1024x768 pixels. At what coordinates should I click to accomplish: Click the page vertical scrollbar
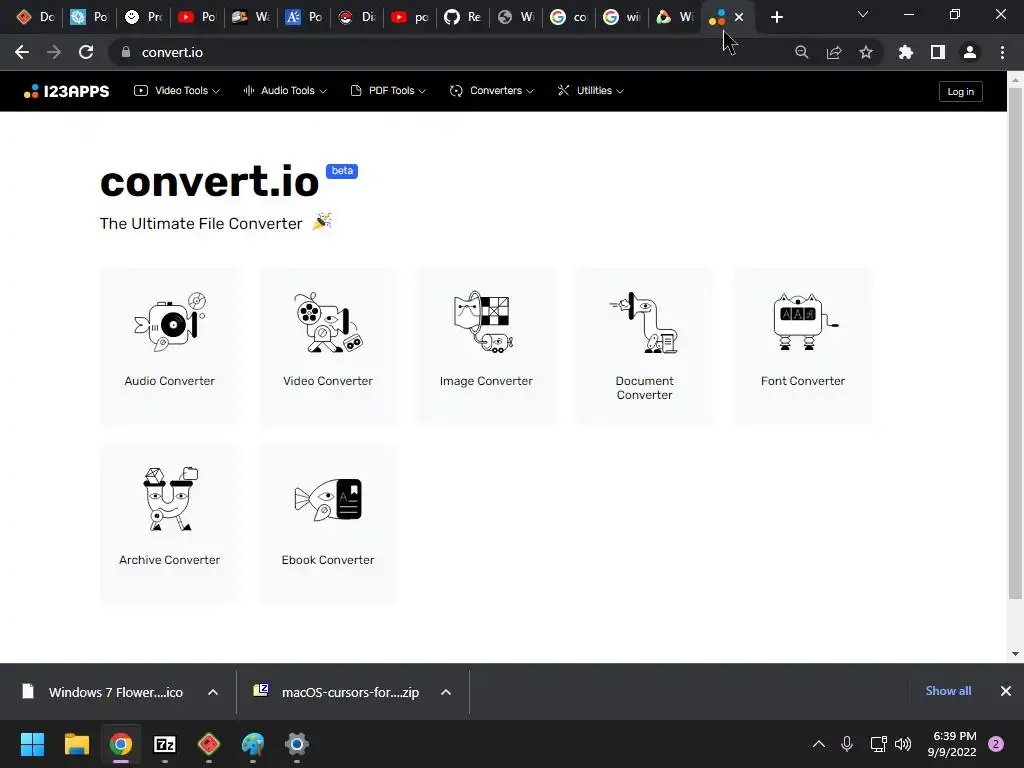[x=1015, y=343]
